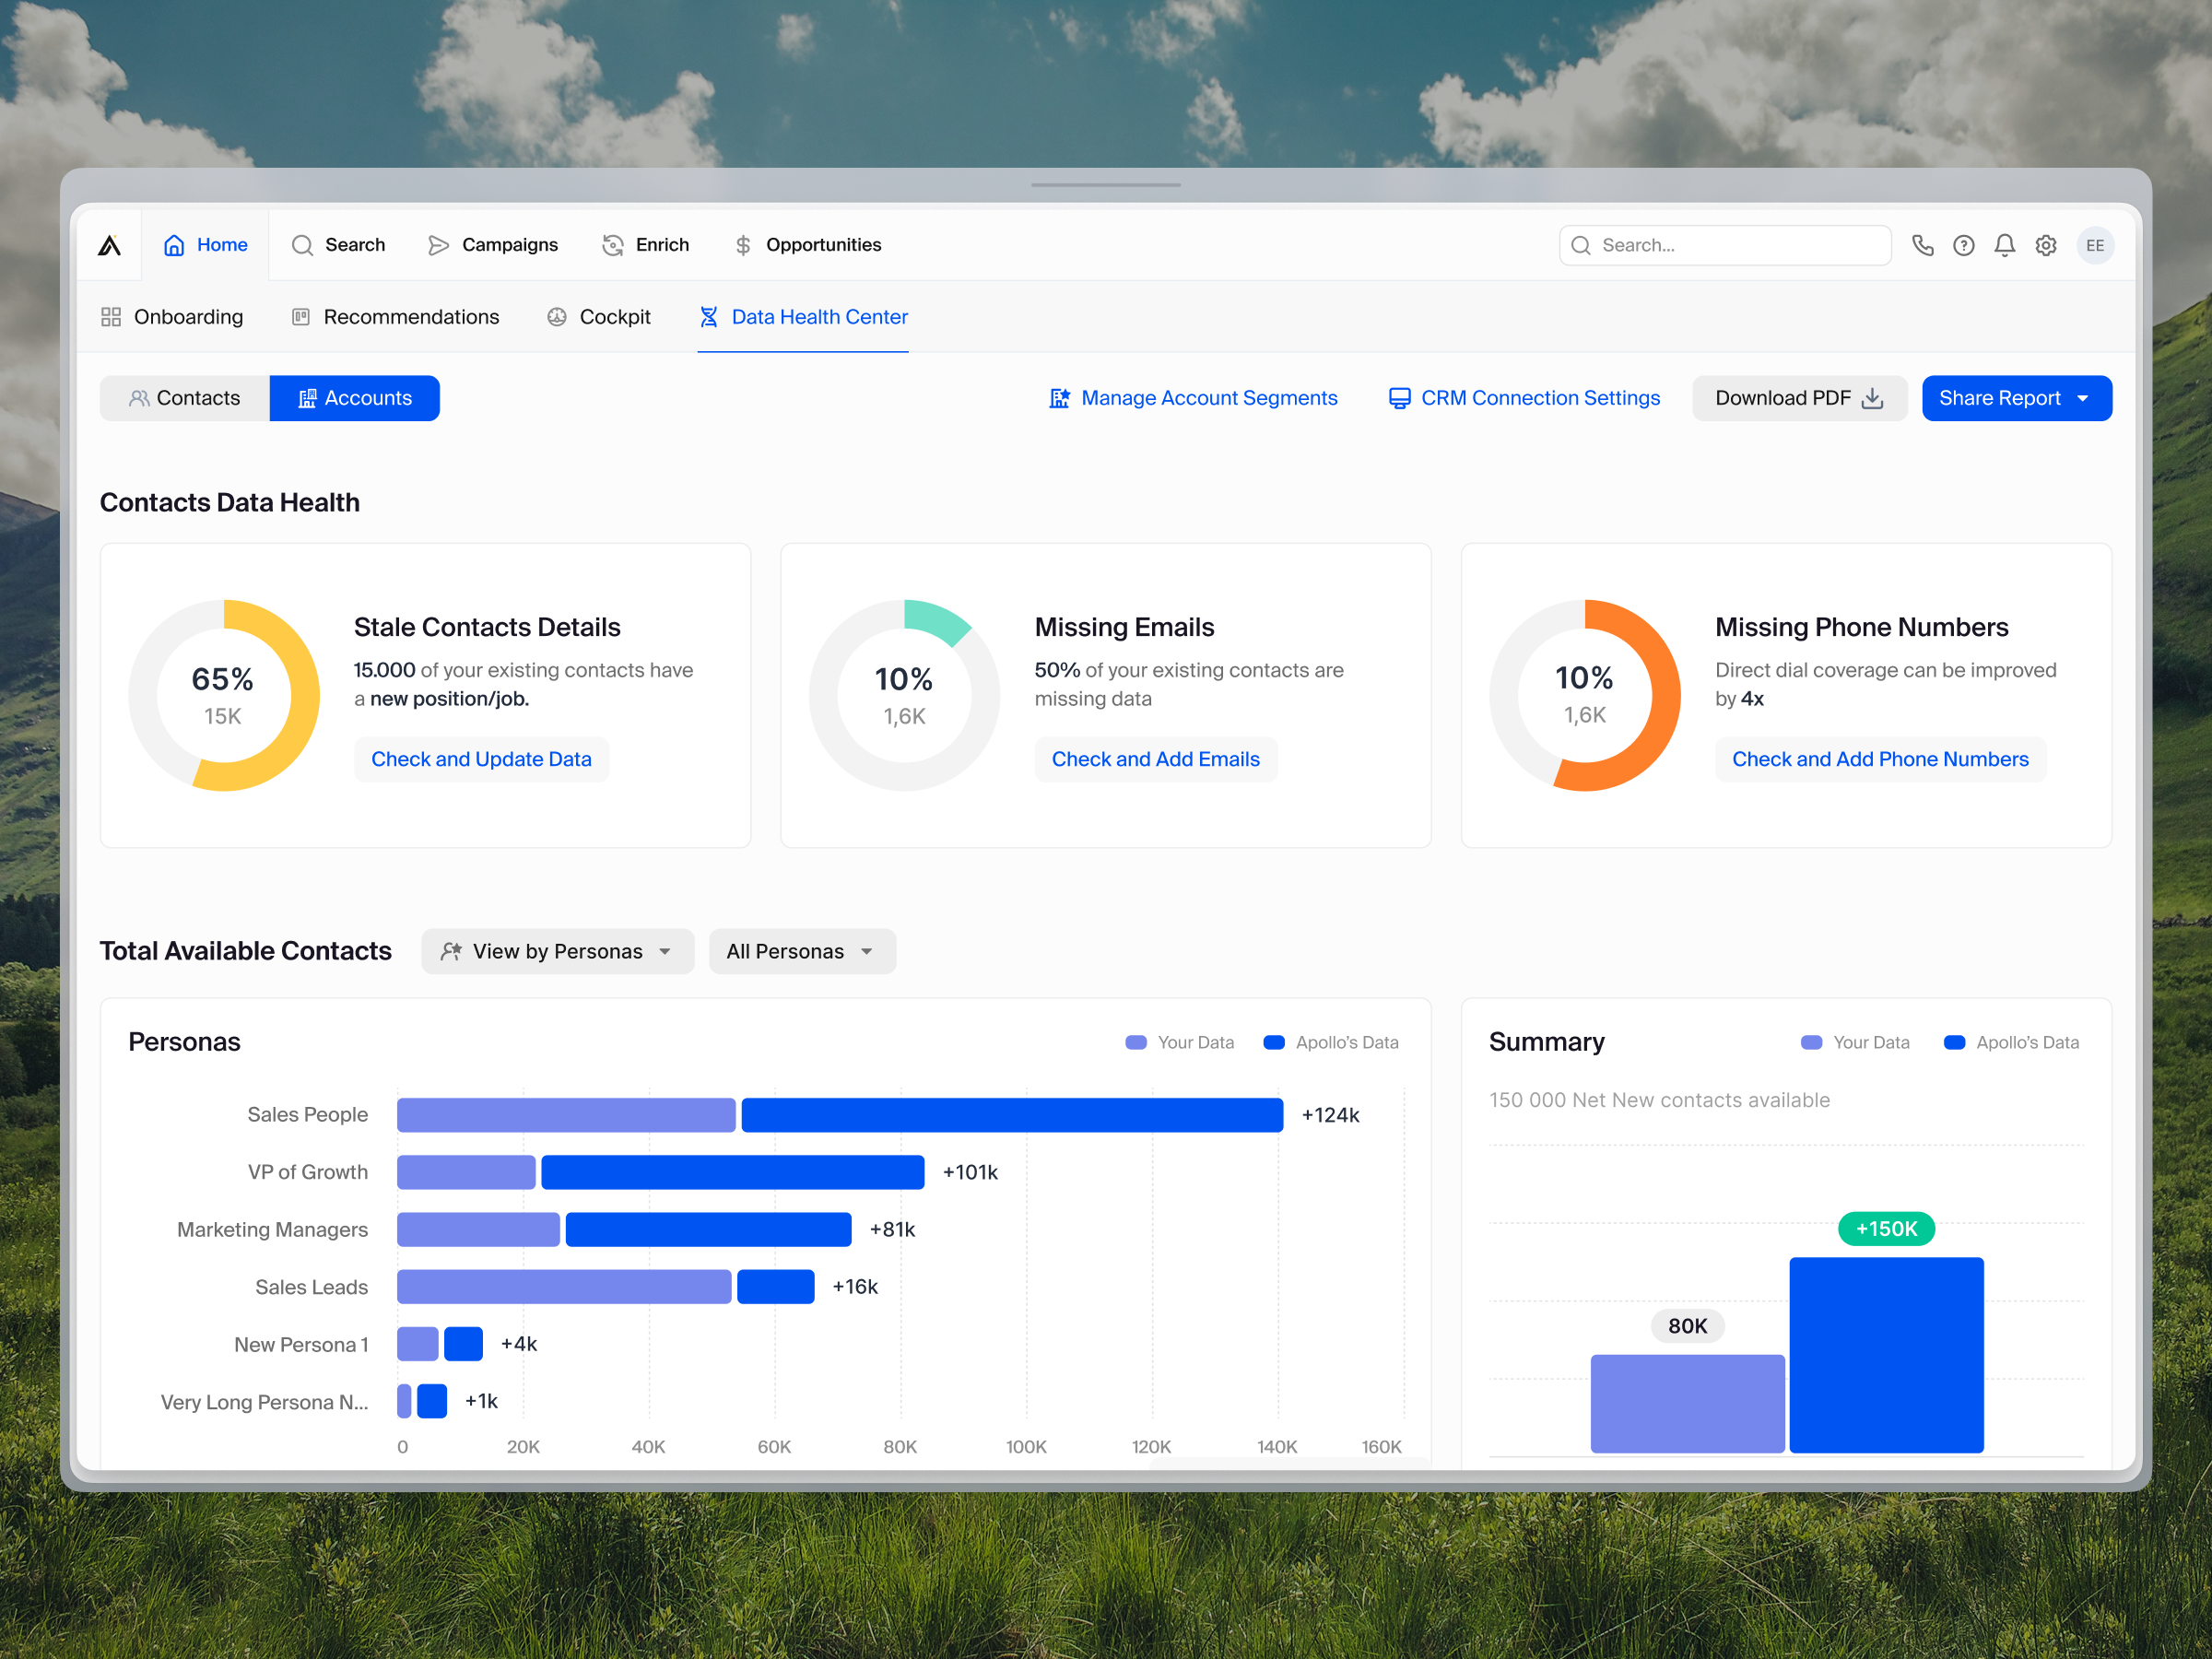Open the All Personas dropdown
The width and height of the screenshot is (2212, 1659).
801,951
